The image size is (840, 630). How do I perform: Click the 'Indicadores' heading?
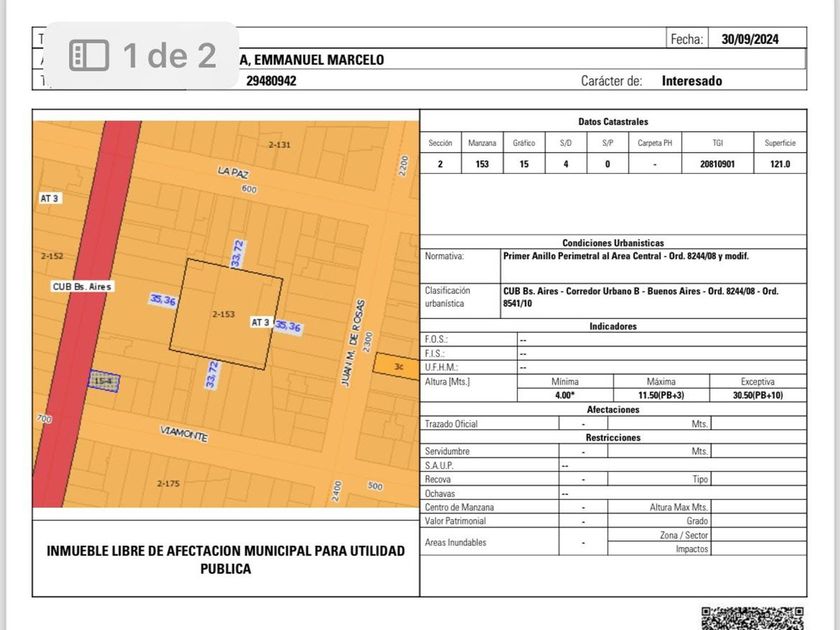click(613, 326)
